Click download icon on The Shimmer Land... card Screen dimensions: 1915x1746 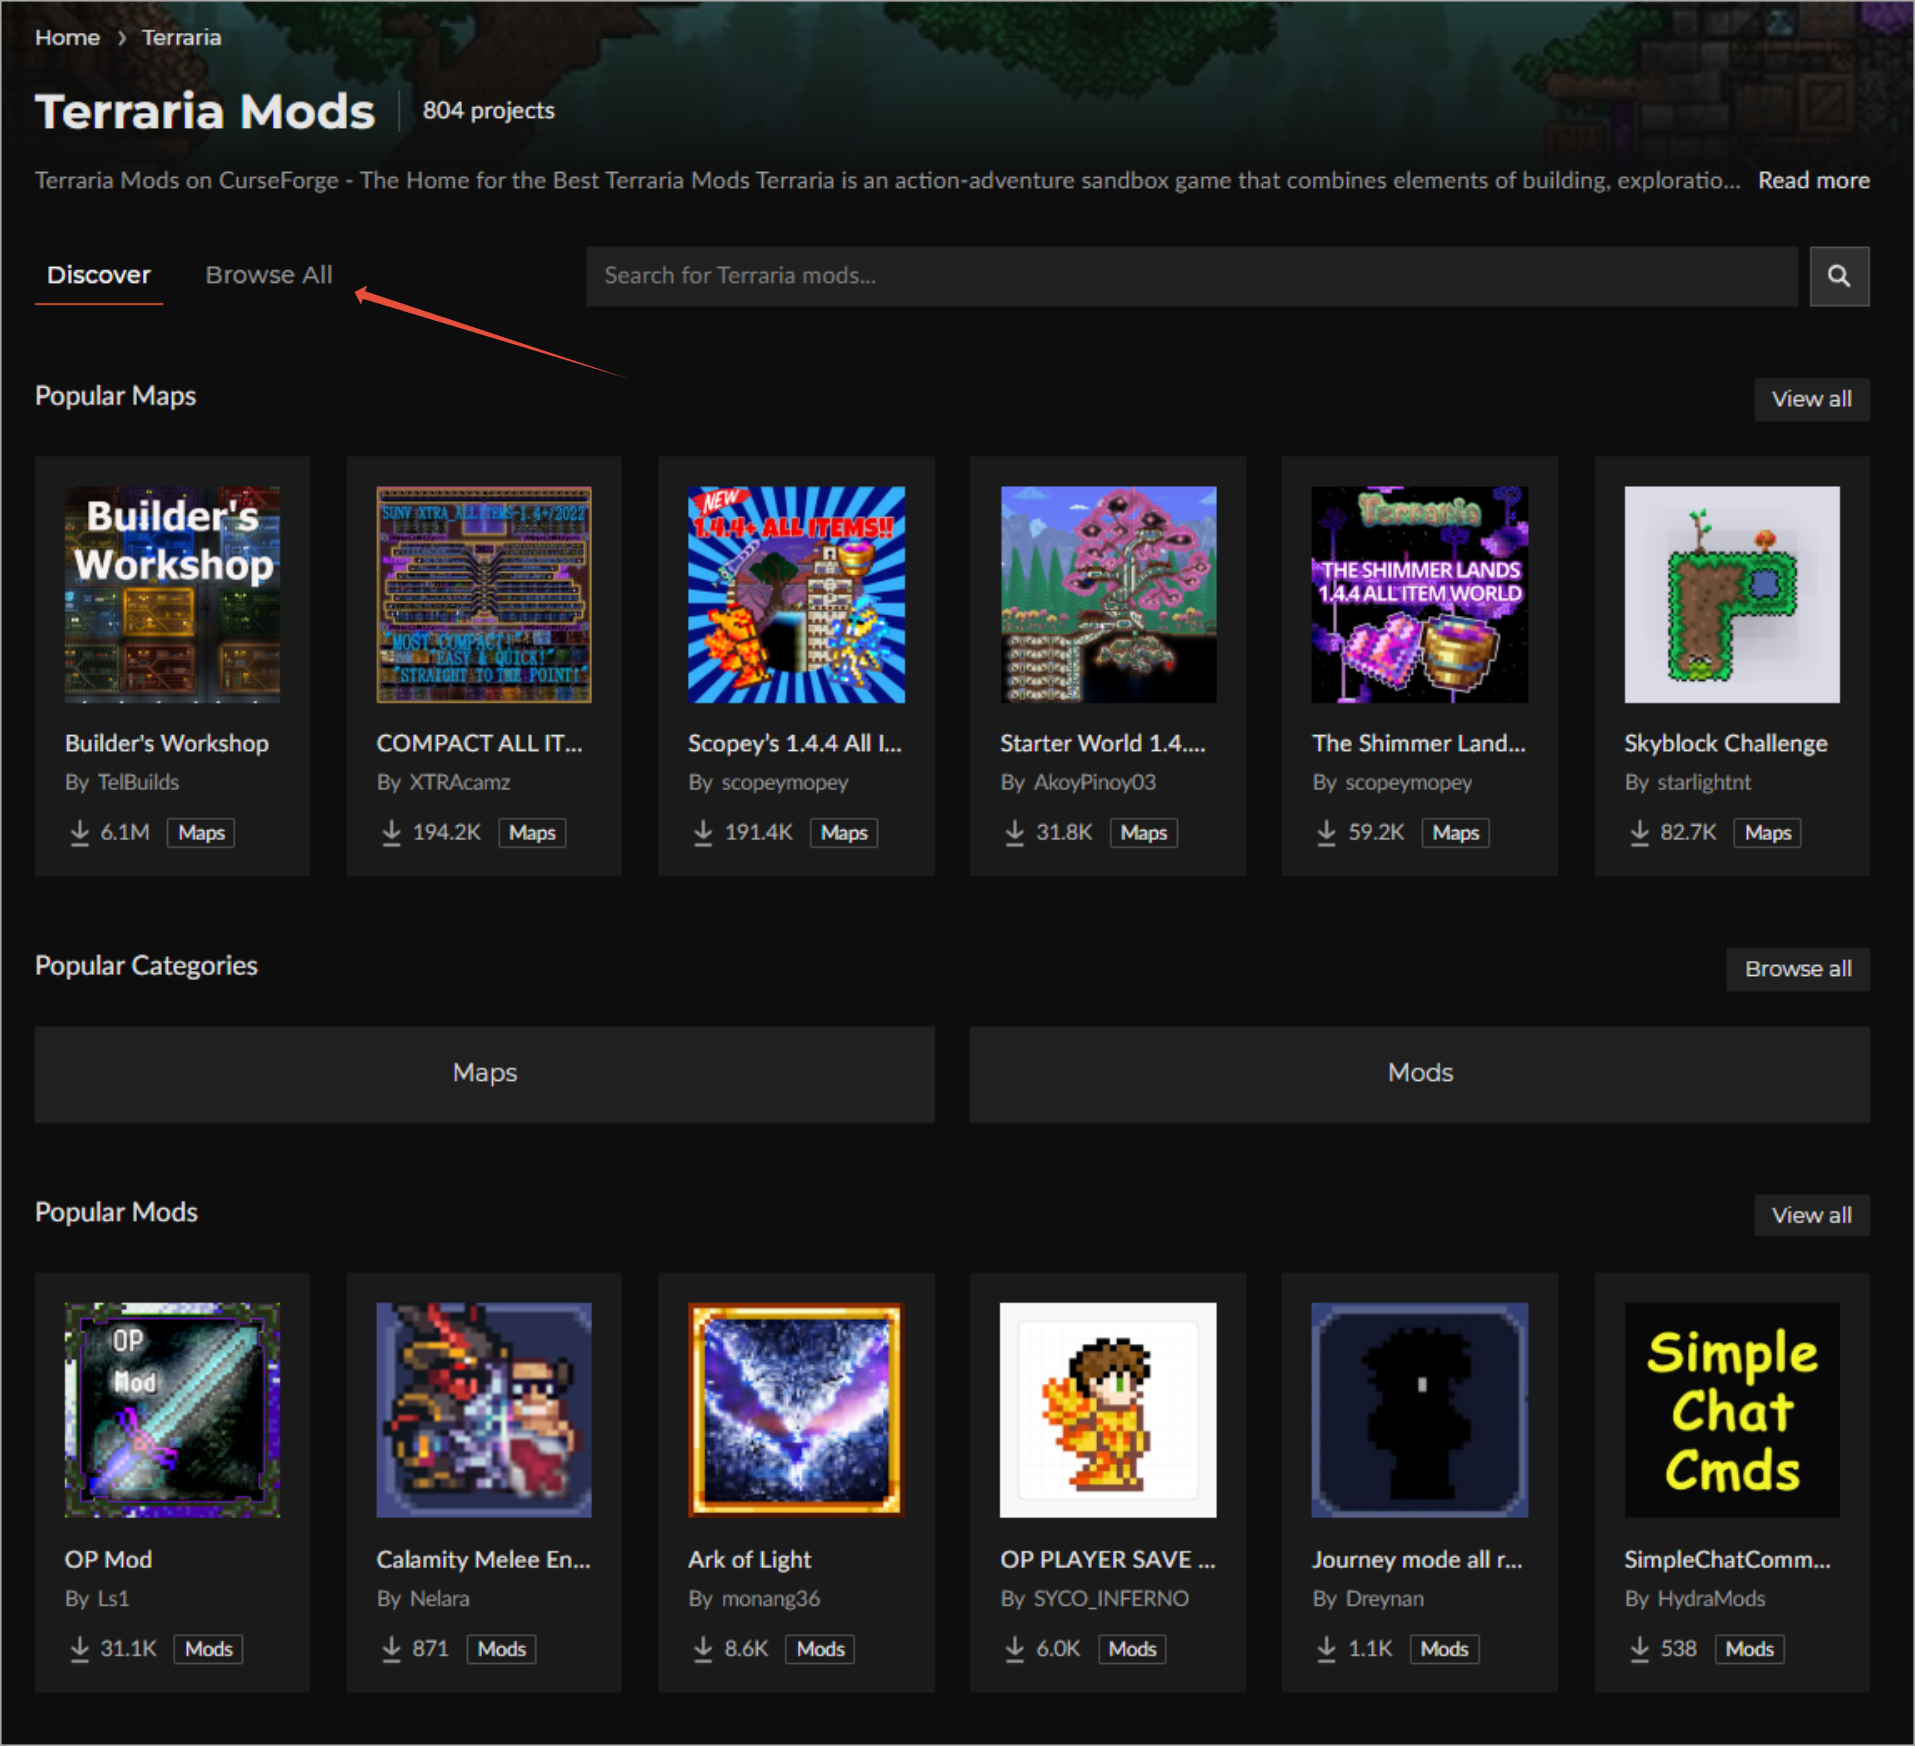point(1327,833)
